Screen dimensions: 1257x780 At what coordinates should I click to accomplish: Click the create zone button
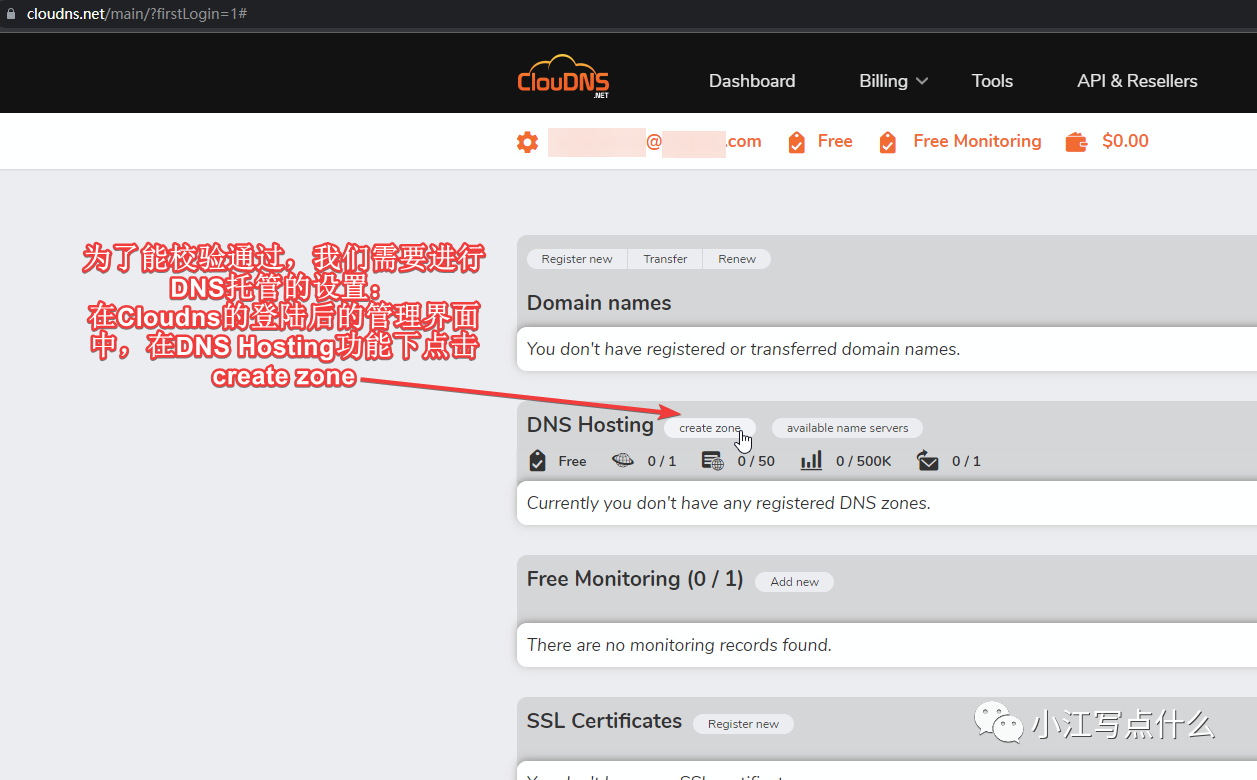710,428
